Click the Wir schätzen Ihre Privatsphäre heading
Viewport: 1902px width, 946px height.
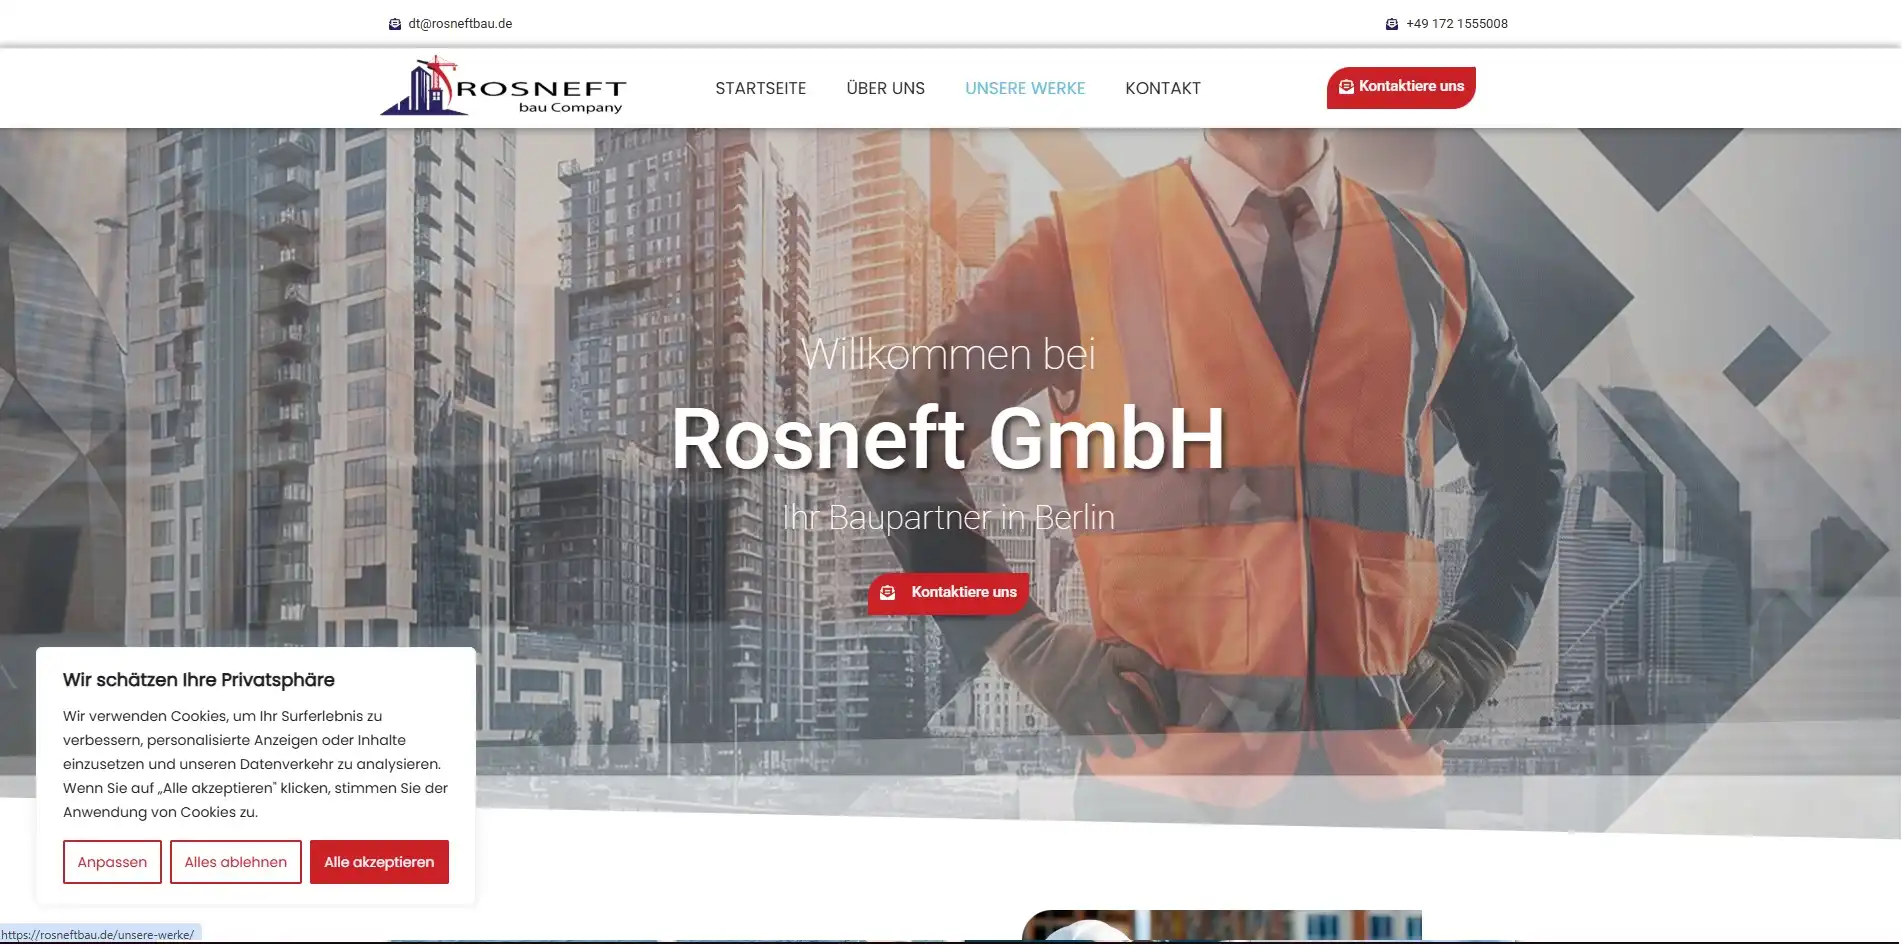coord(199,680)
